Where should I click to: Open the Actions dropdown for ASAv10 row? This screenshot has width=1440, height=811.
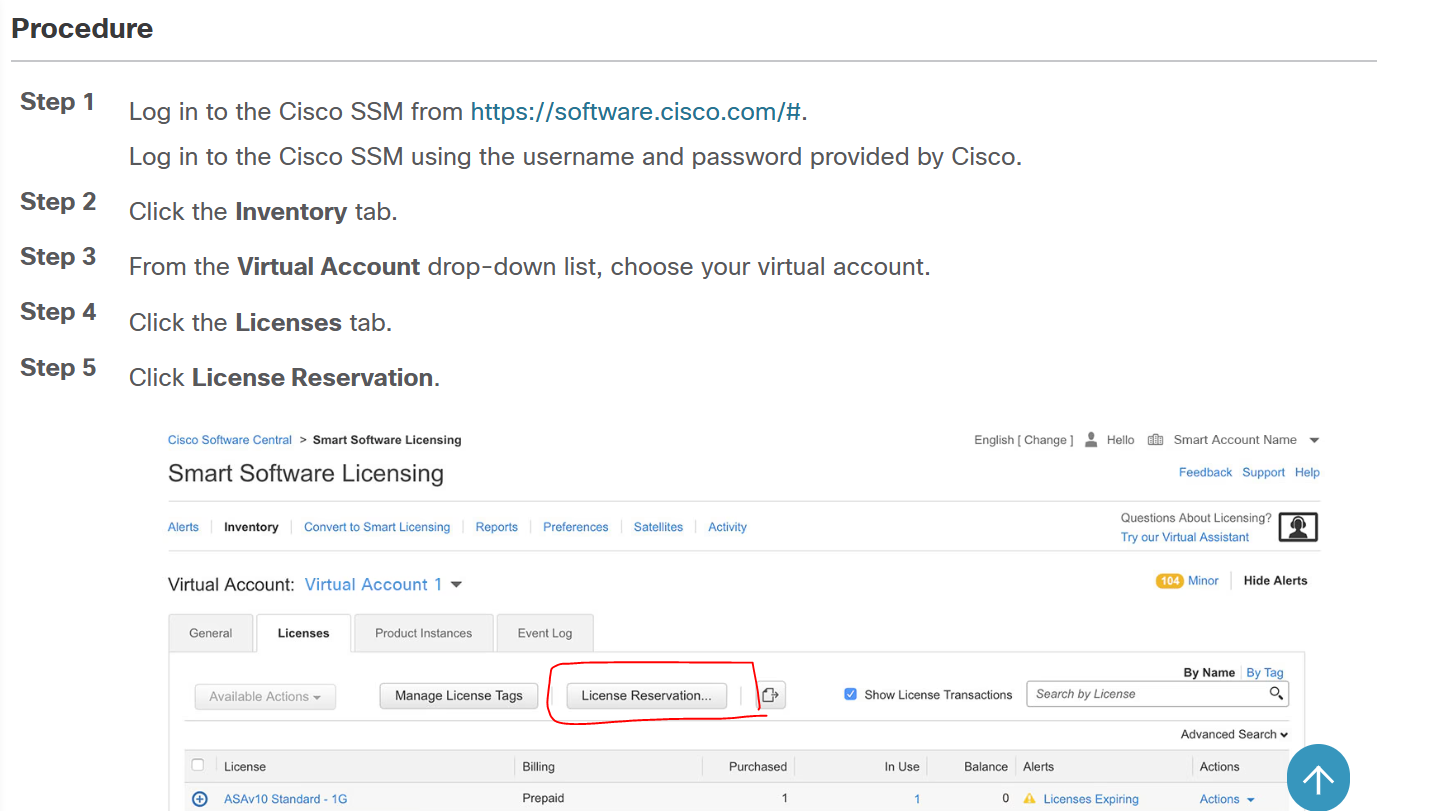[x=1227, y=799]
